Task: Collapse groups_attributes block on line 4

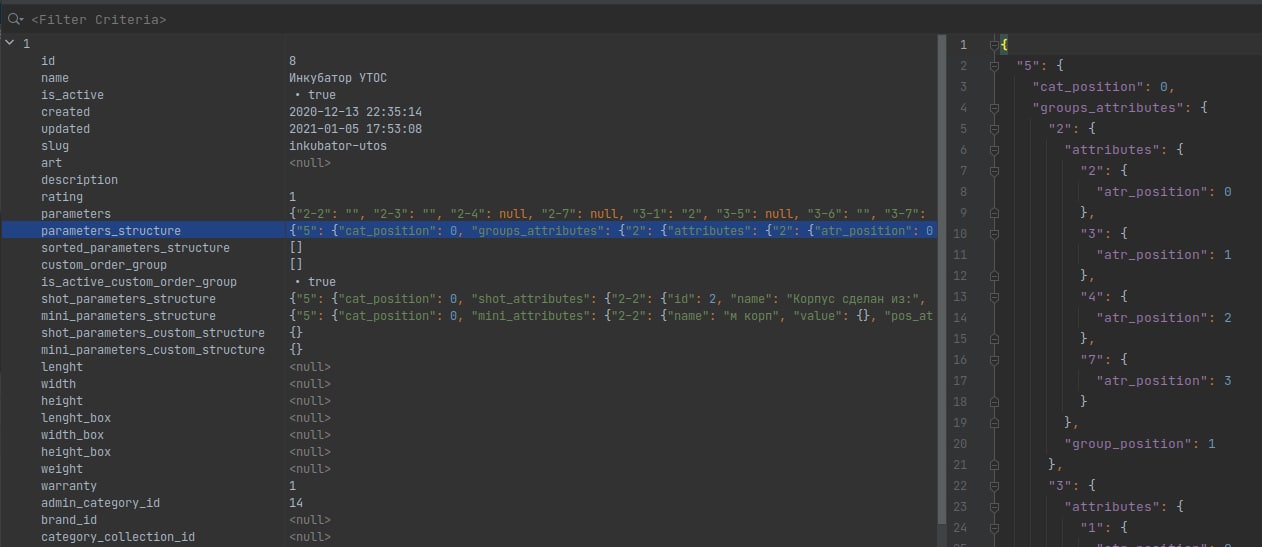Action: tap(994, 108)
